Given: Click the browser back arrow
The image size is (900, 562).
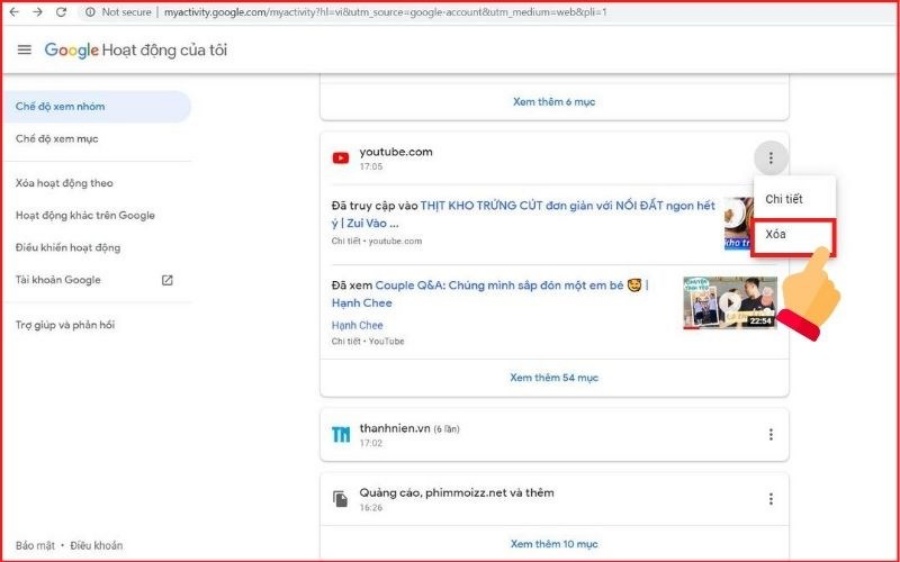Looking at the screenshot, I should click(x=14, y=12).
